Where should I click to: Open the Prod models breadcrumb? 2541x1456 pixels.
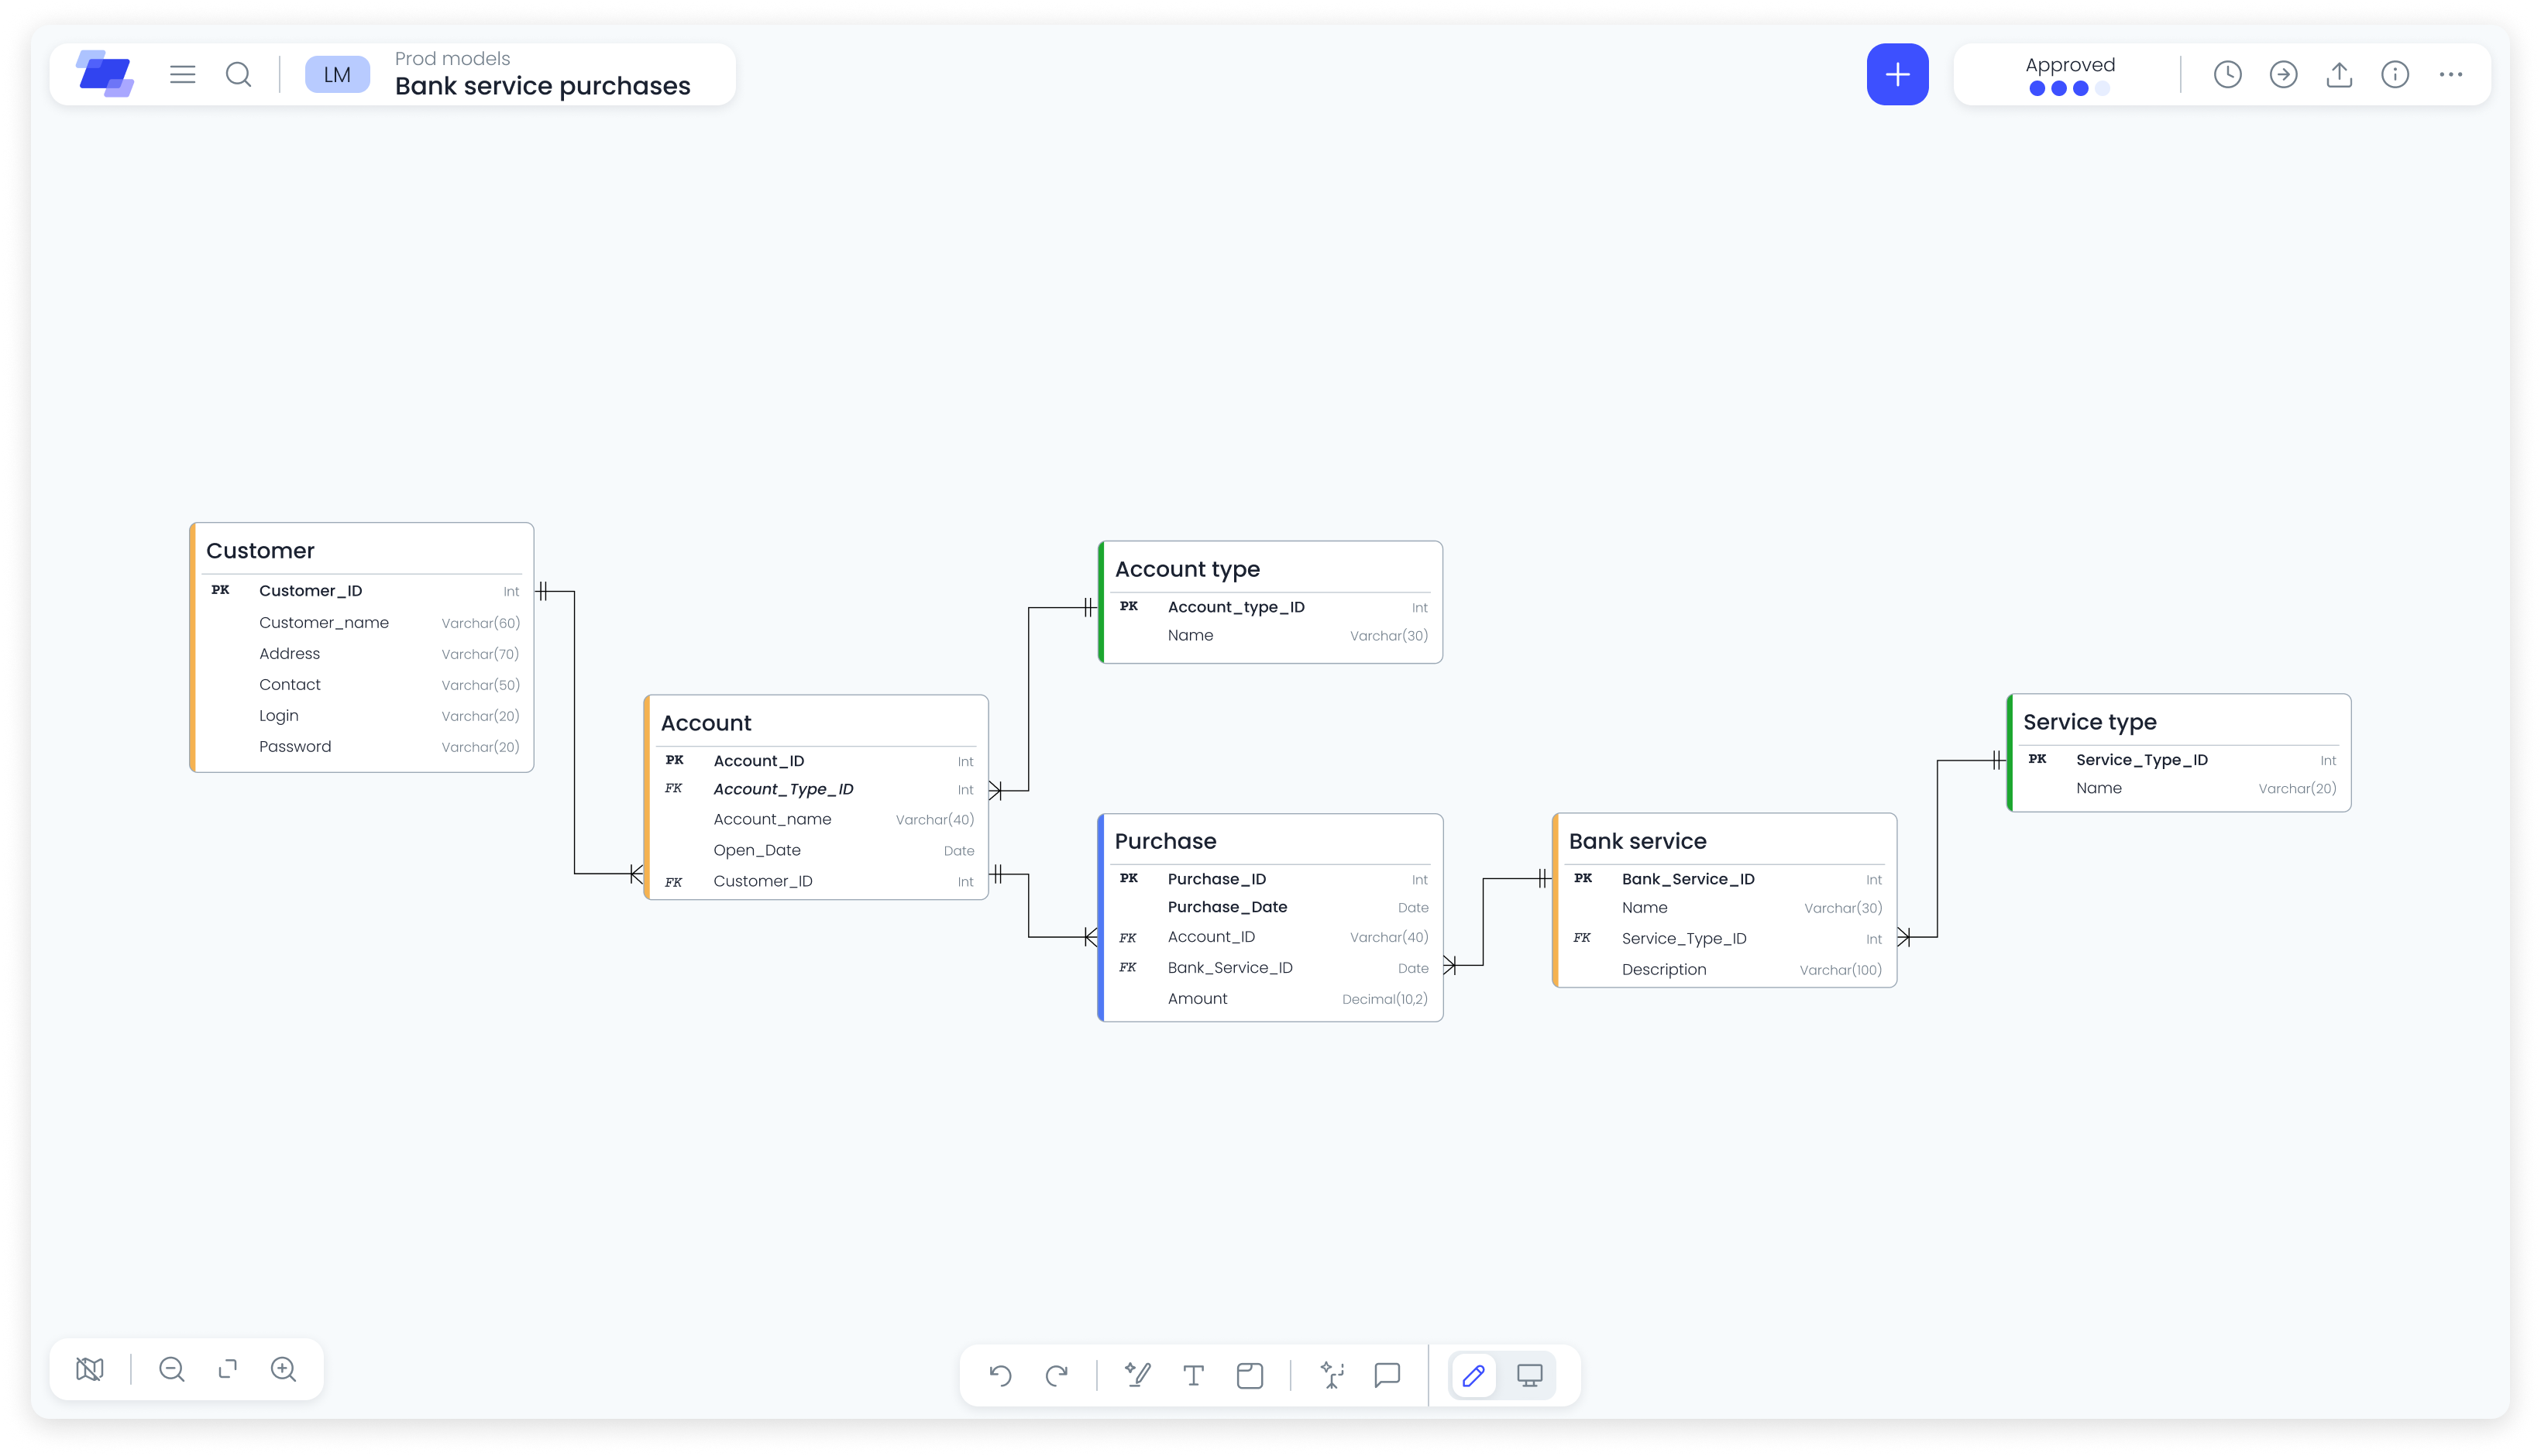point(452,58)
